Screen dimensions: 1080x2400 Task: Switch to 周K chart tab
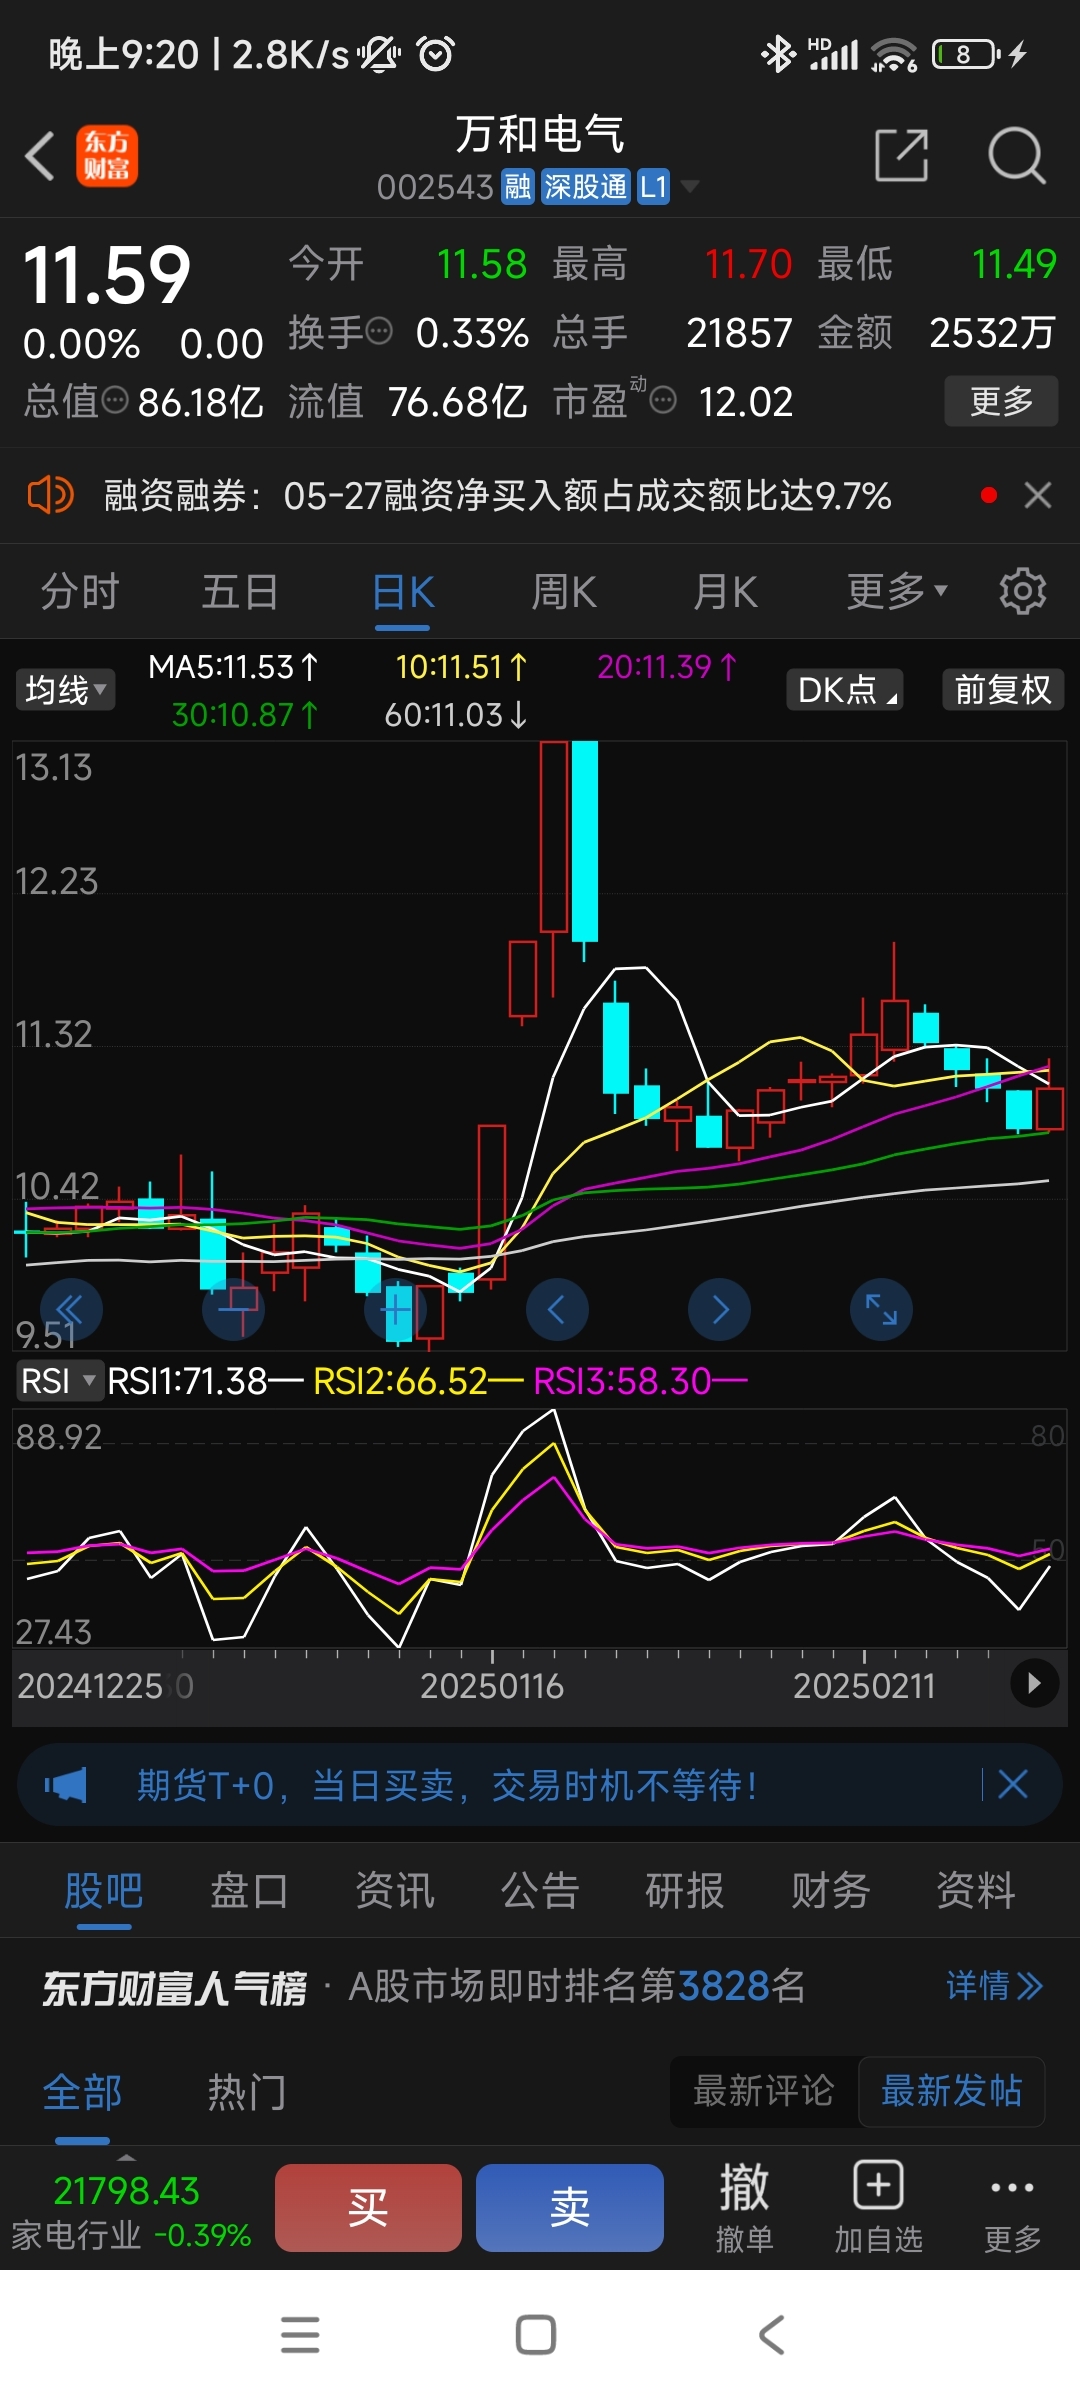click(563, 592)
